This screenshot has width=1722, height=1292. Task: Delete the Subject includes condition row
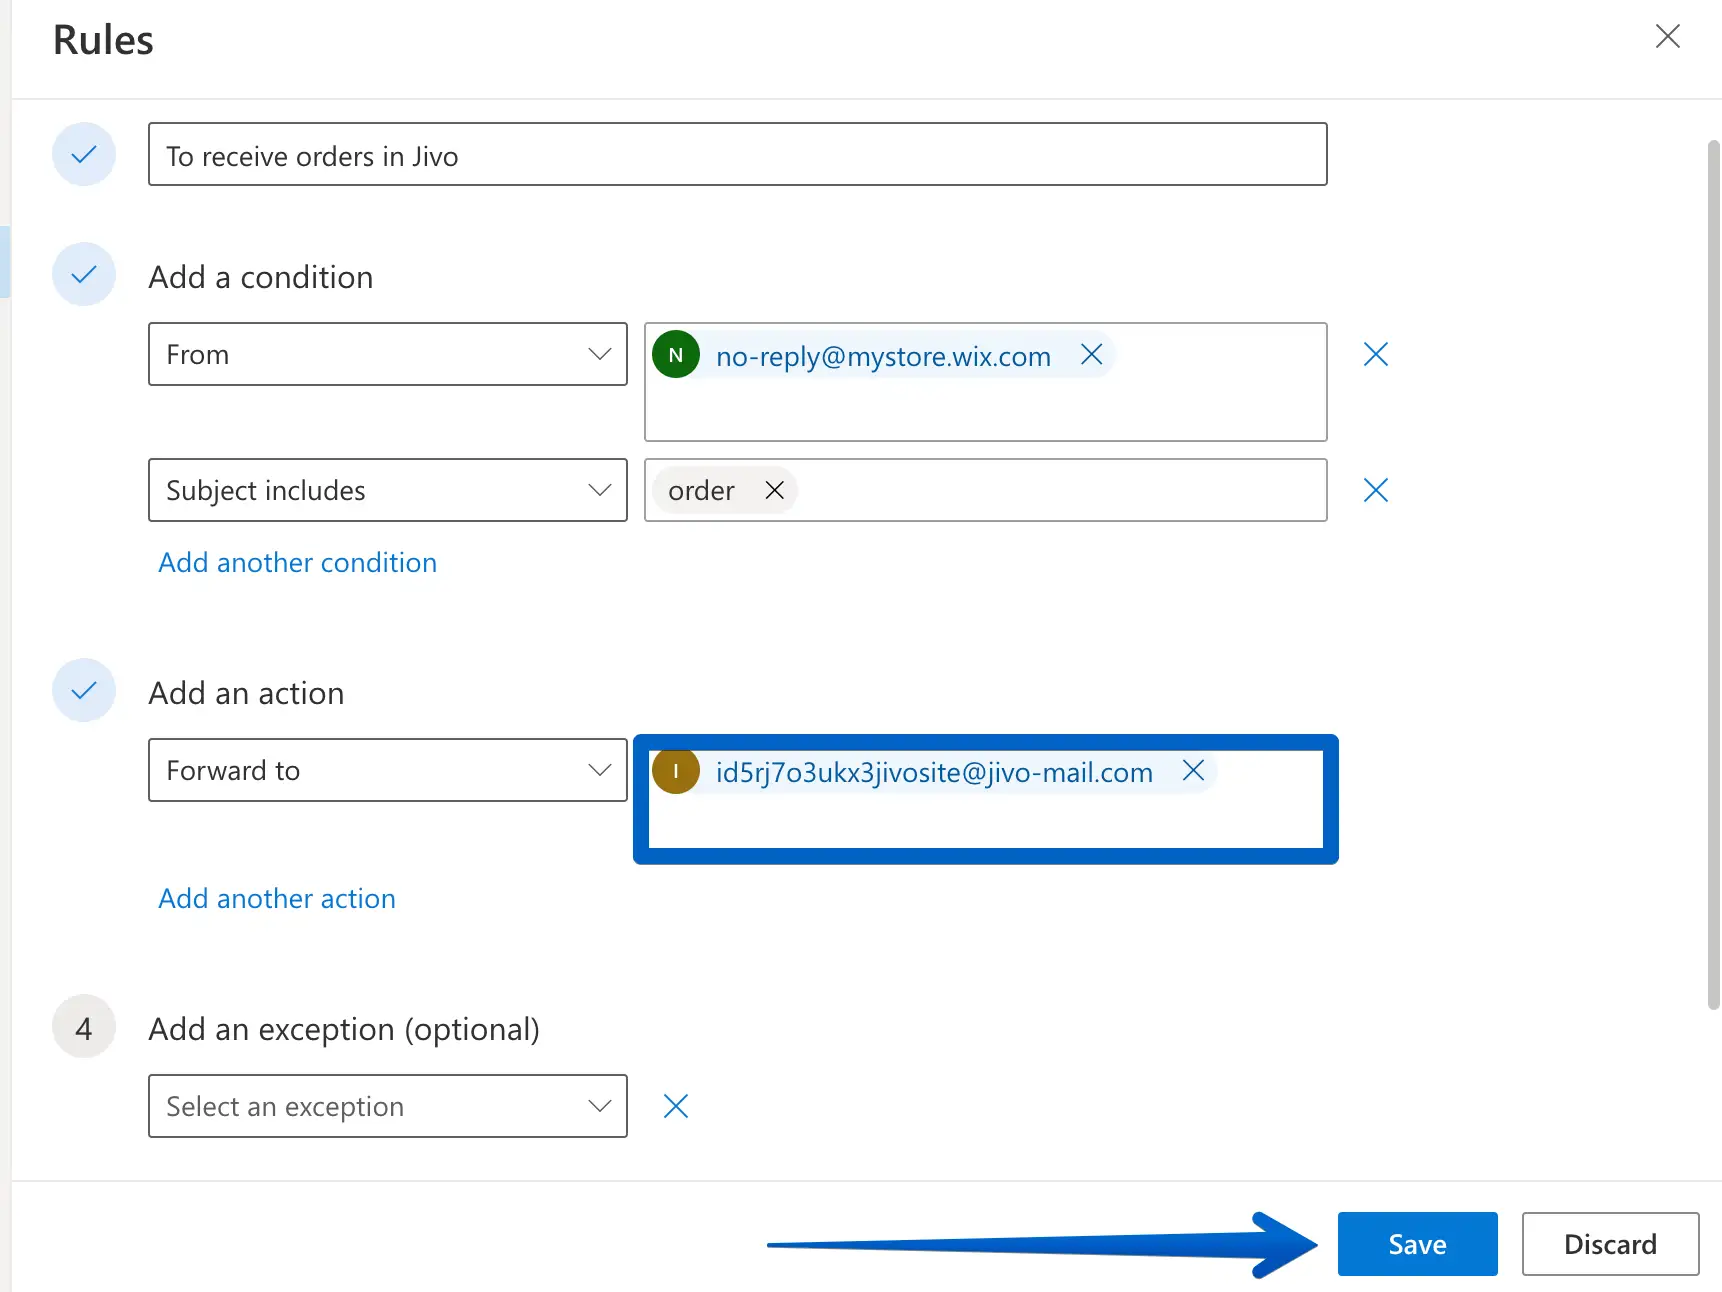(x=1375, y=490)
